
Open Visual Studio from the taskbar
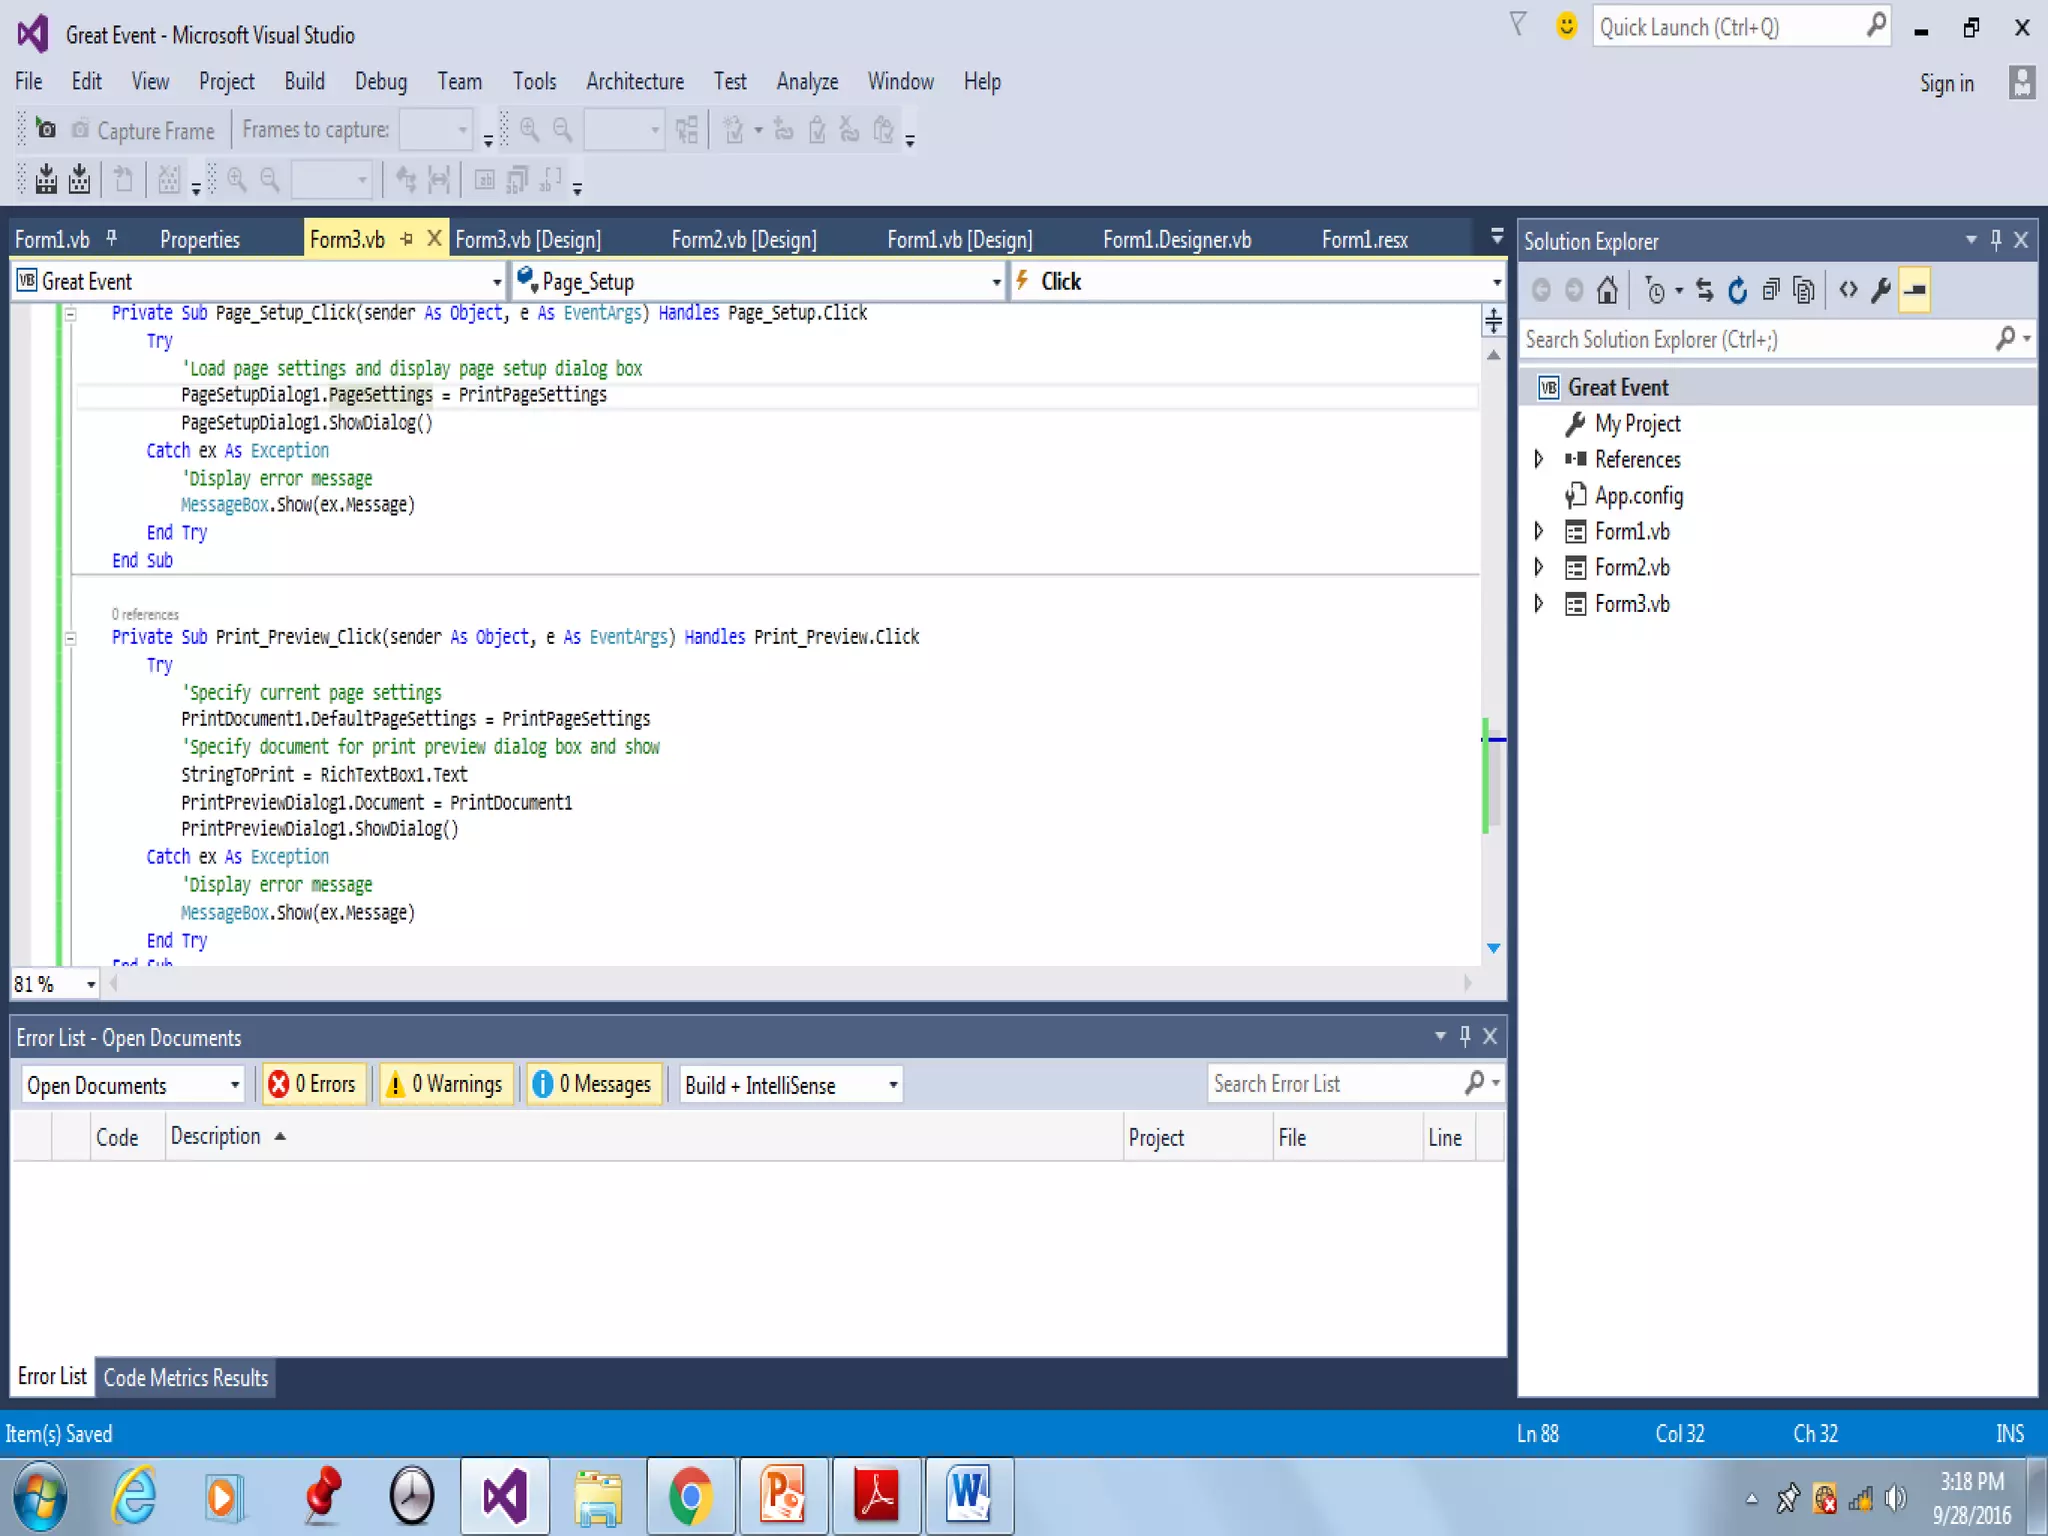[x=505, y=1496]
